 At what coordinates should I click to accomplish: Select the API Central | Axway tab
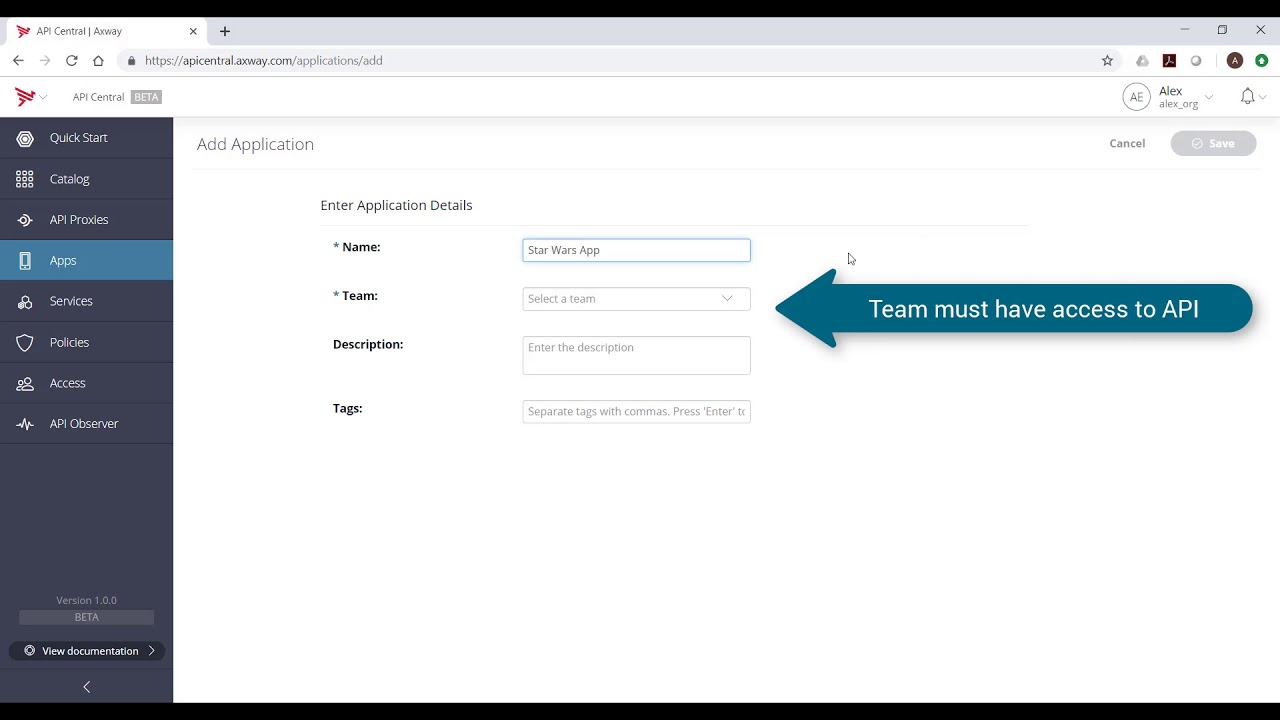coord(104,31)
